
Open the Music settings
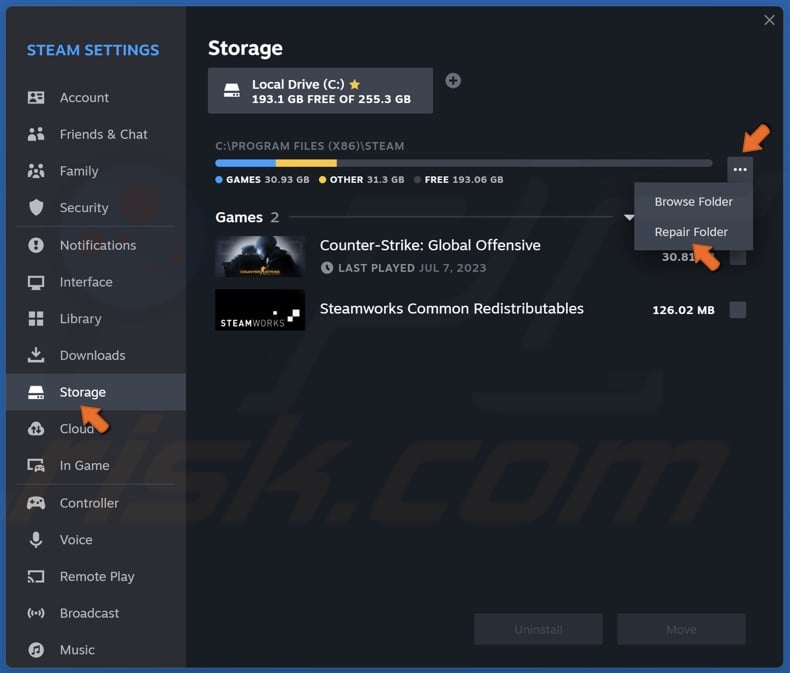coord(96,650)
